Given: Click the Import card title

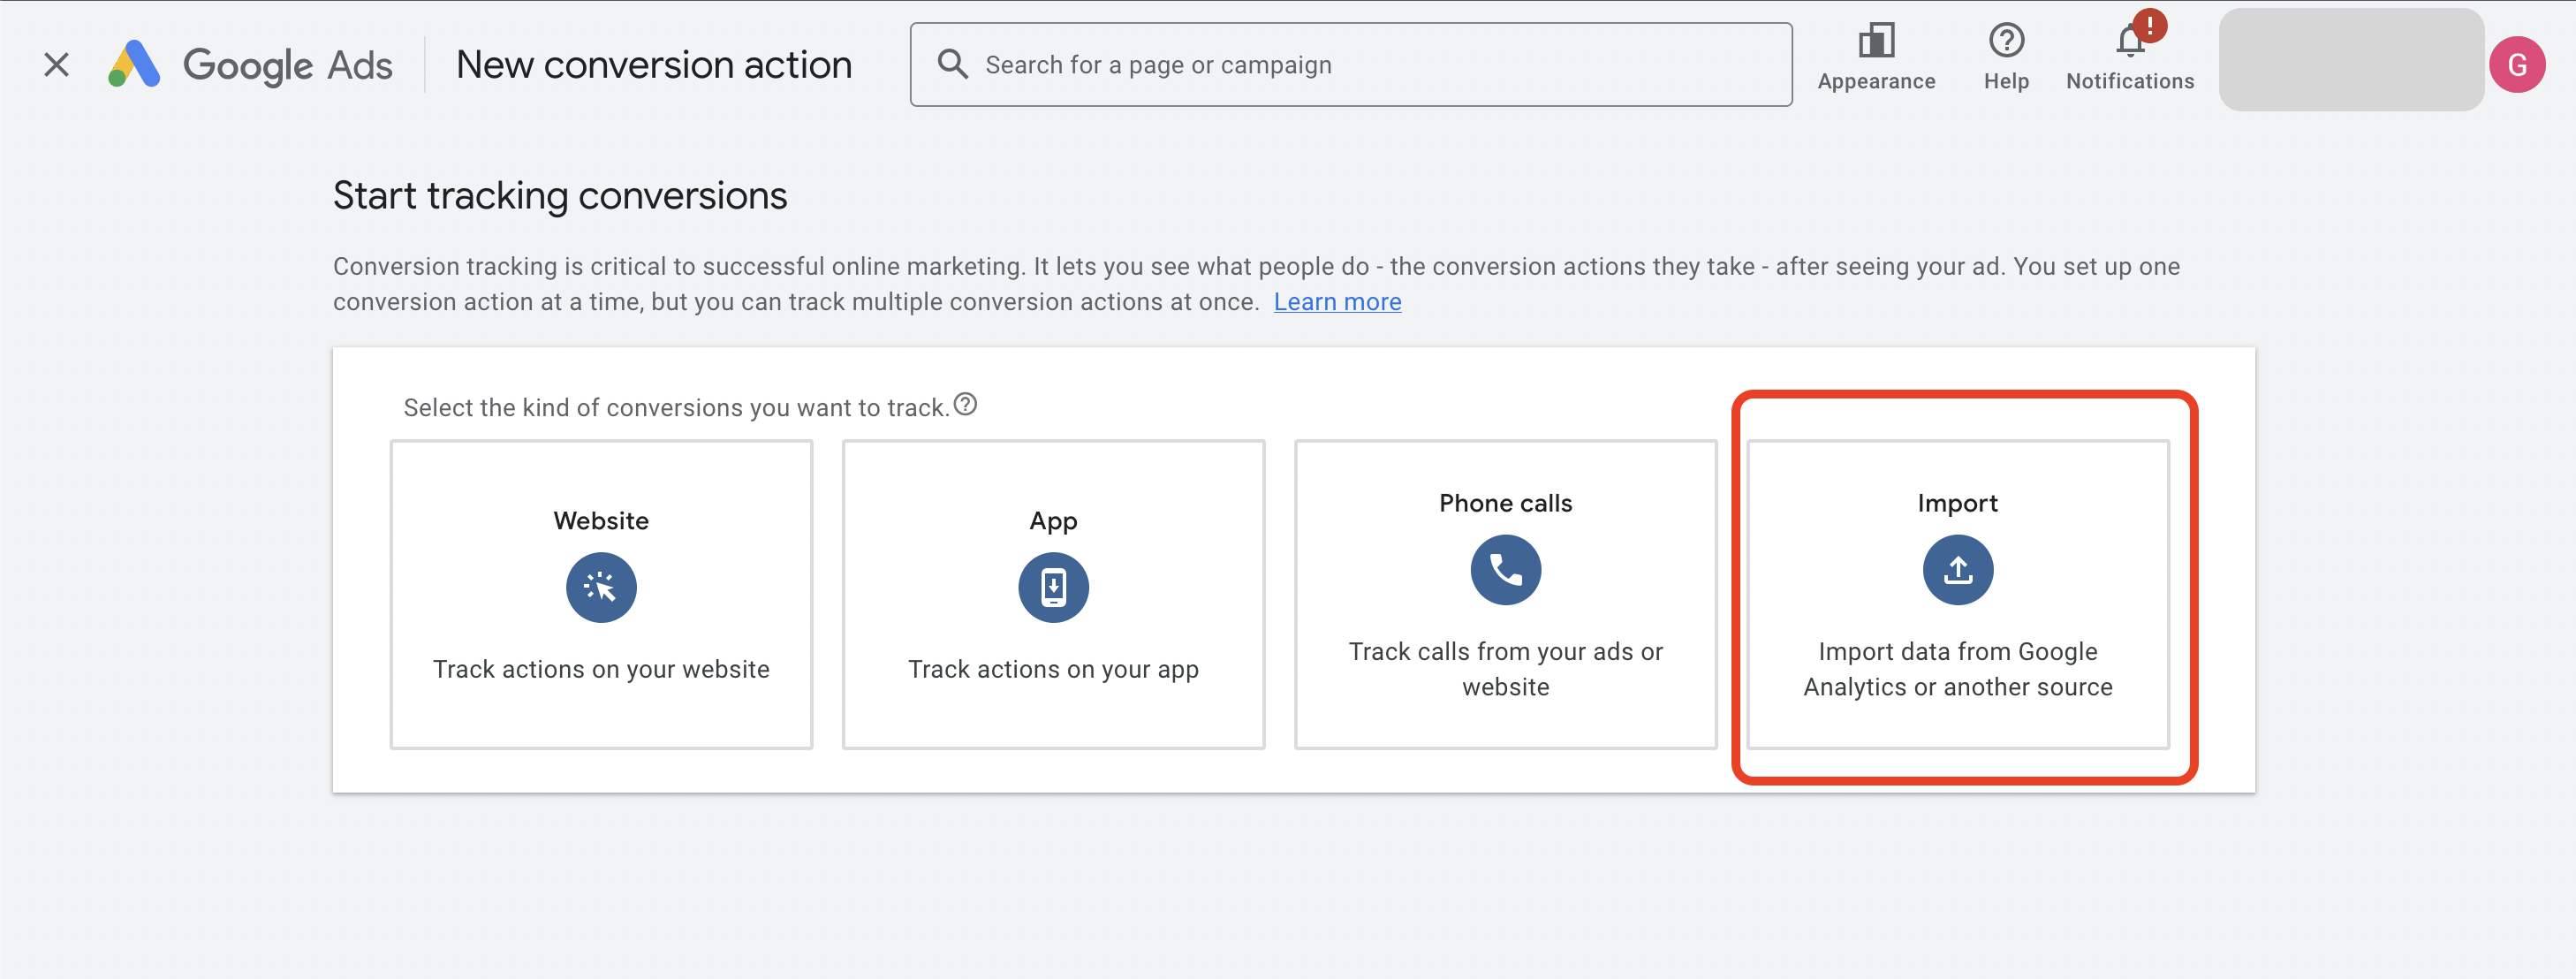Looking at the screenshot, I should tap(1957, 504).
